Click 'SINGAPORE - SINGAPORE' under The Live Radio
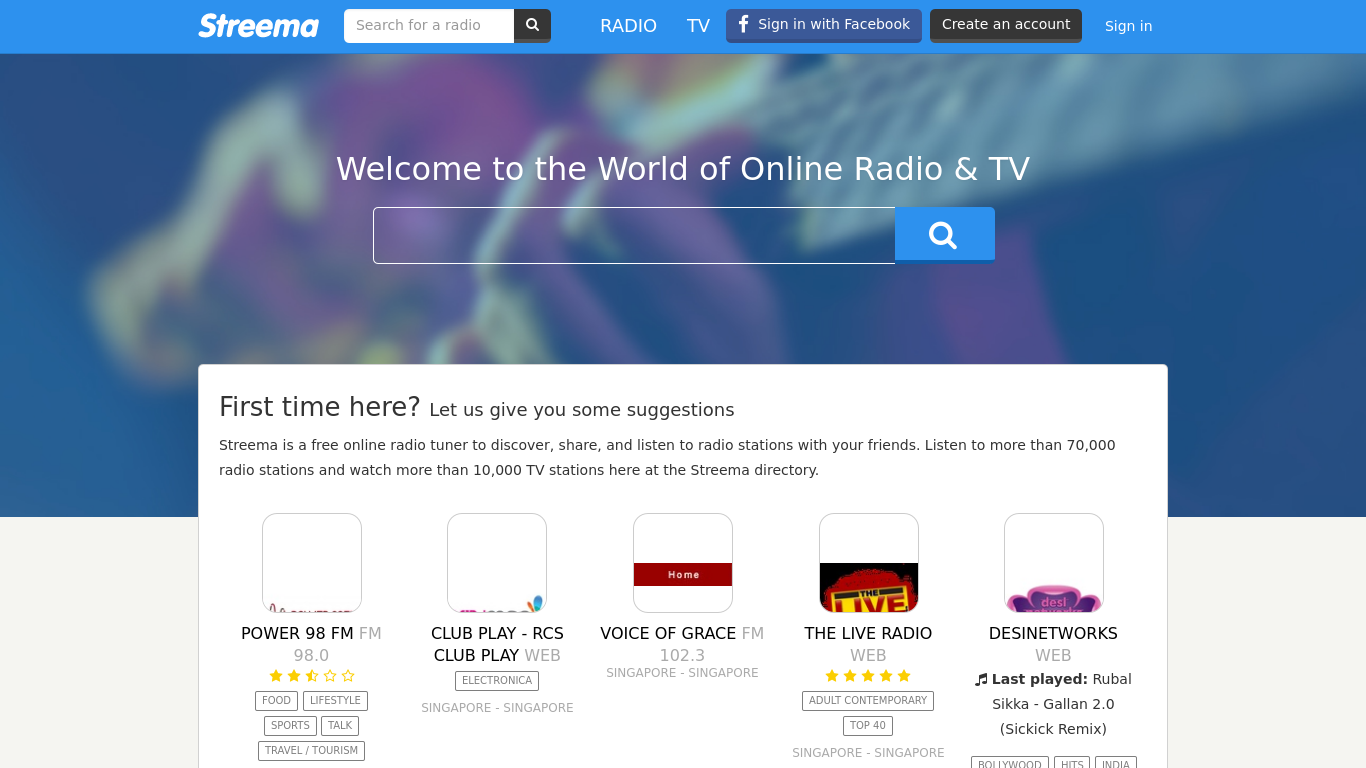This screenshot has width=1366, height=768. [868, 753]
